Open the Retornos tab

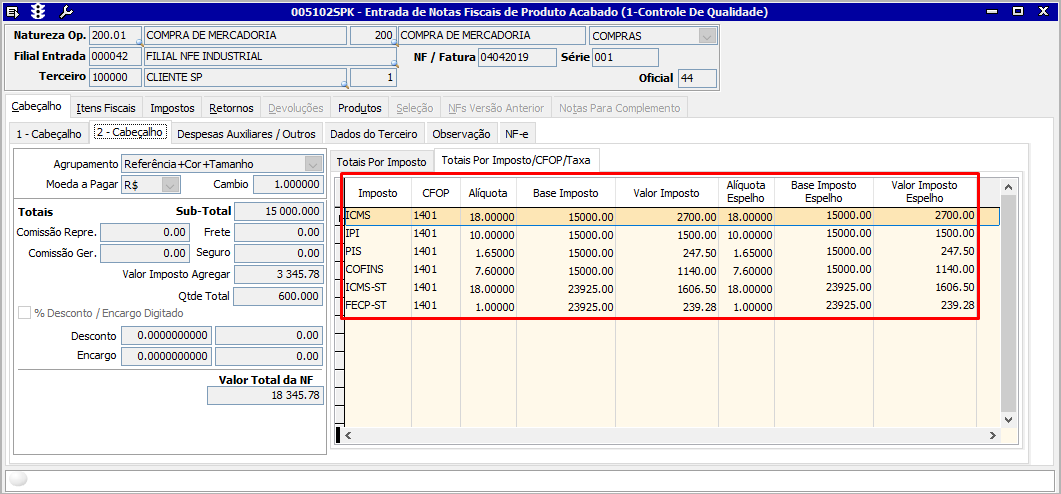coord(231,108)
